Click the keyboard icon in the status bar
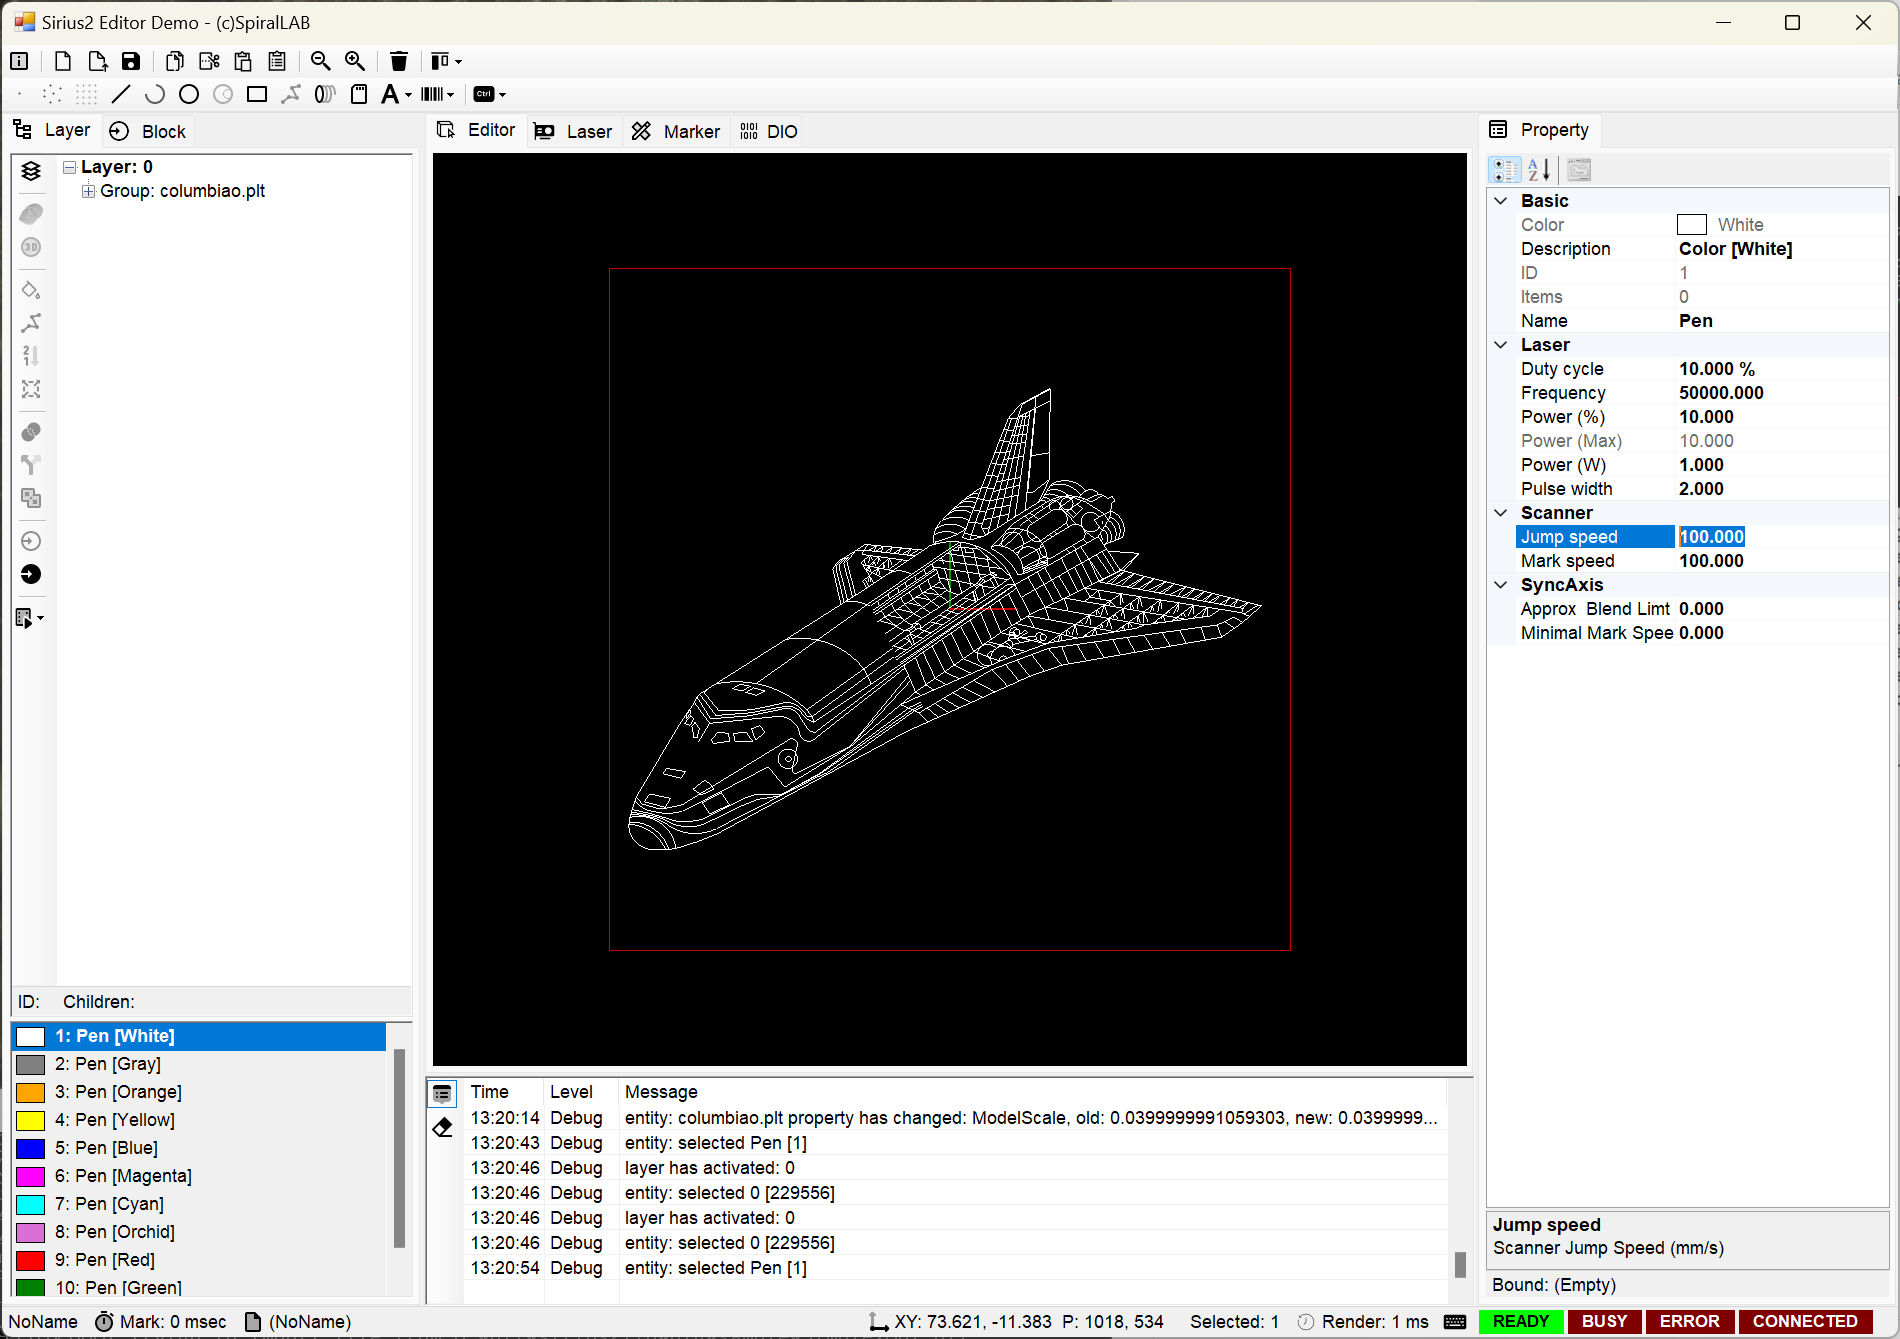This screenshot has height=1339, width=1900. [x=1455, y=1322]
